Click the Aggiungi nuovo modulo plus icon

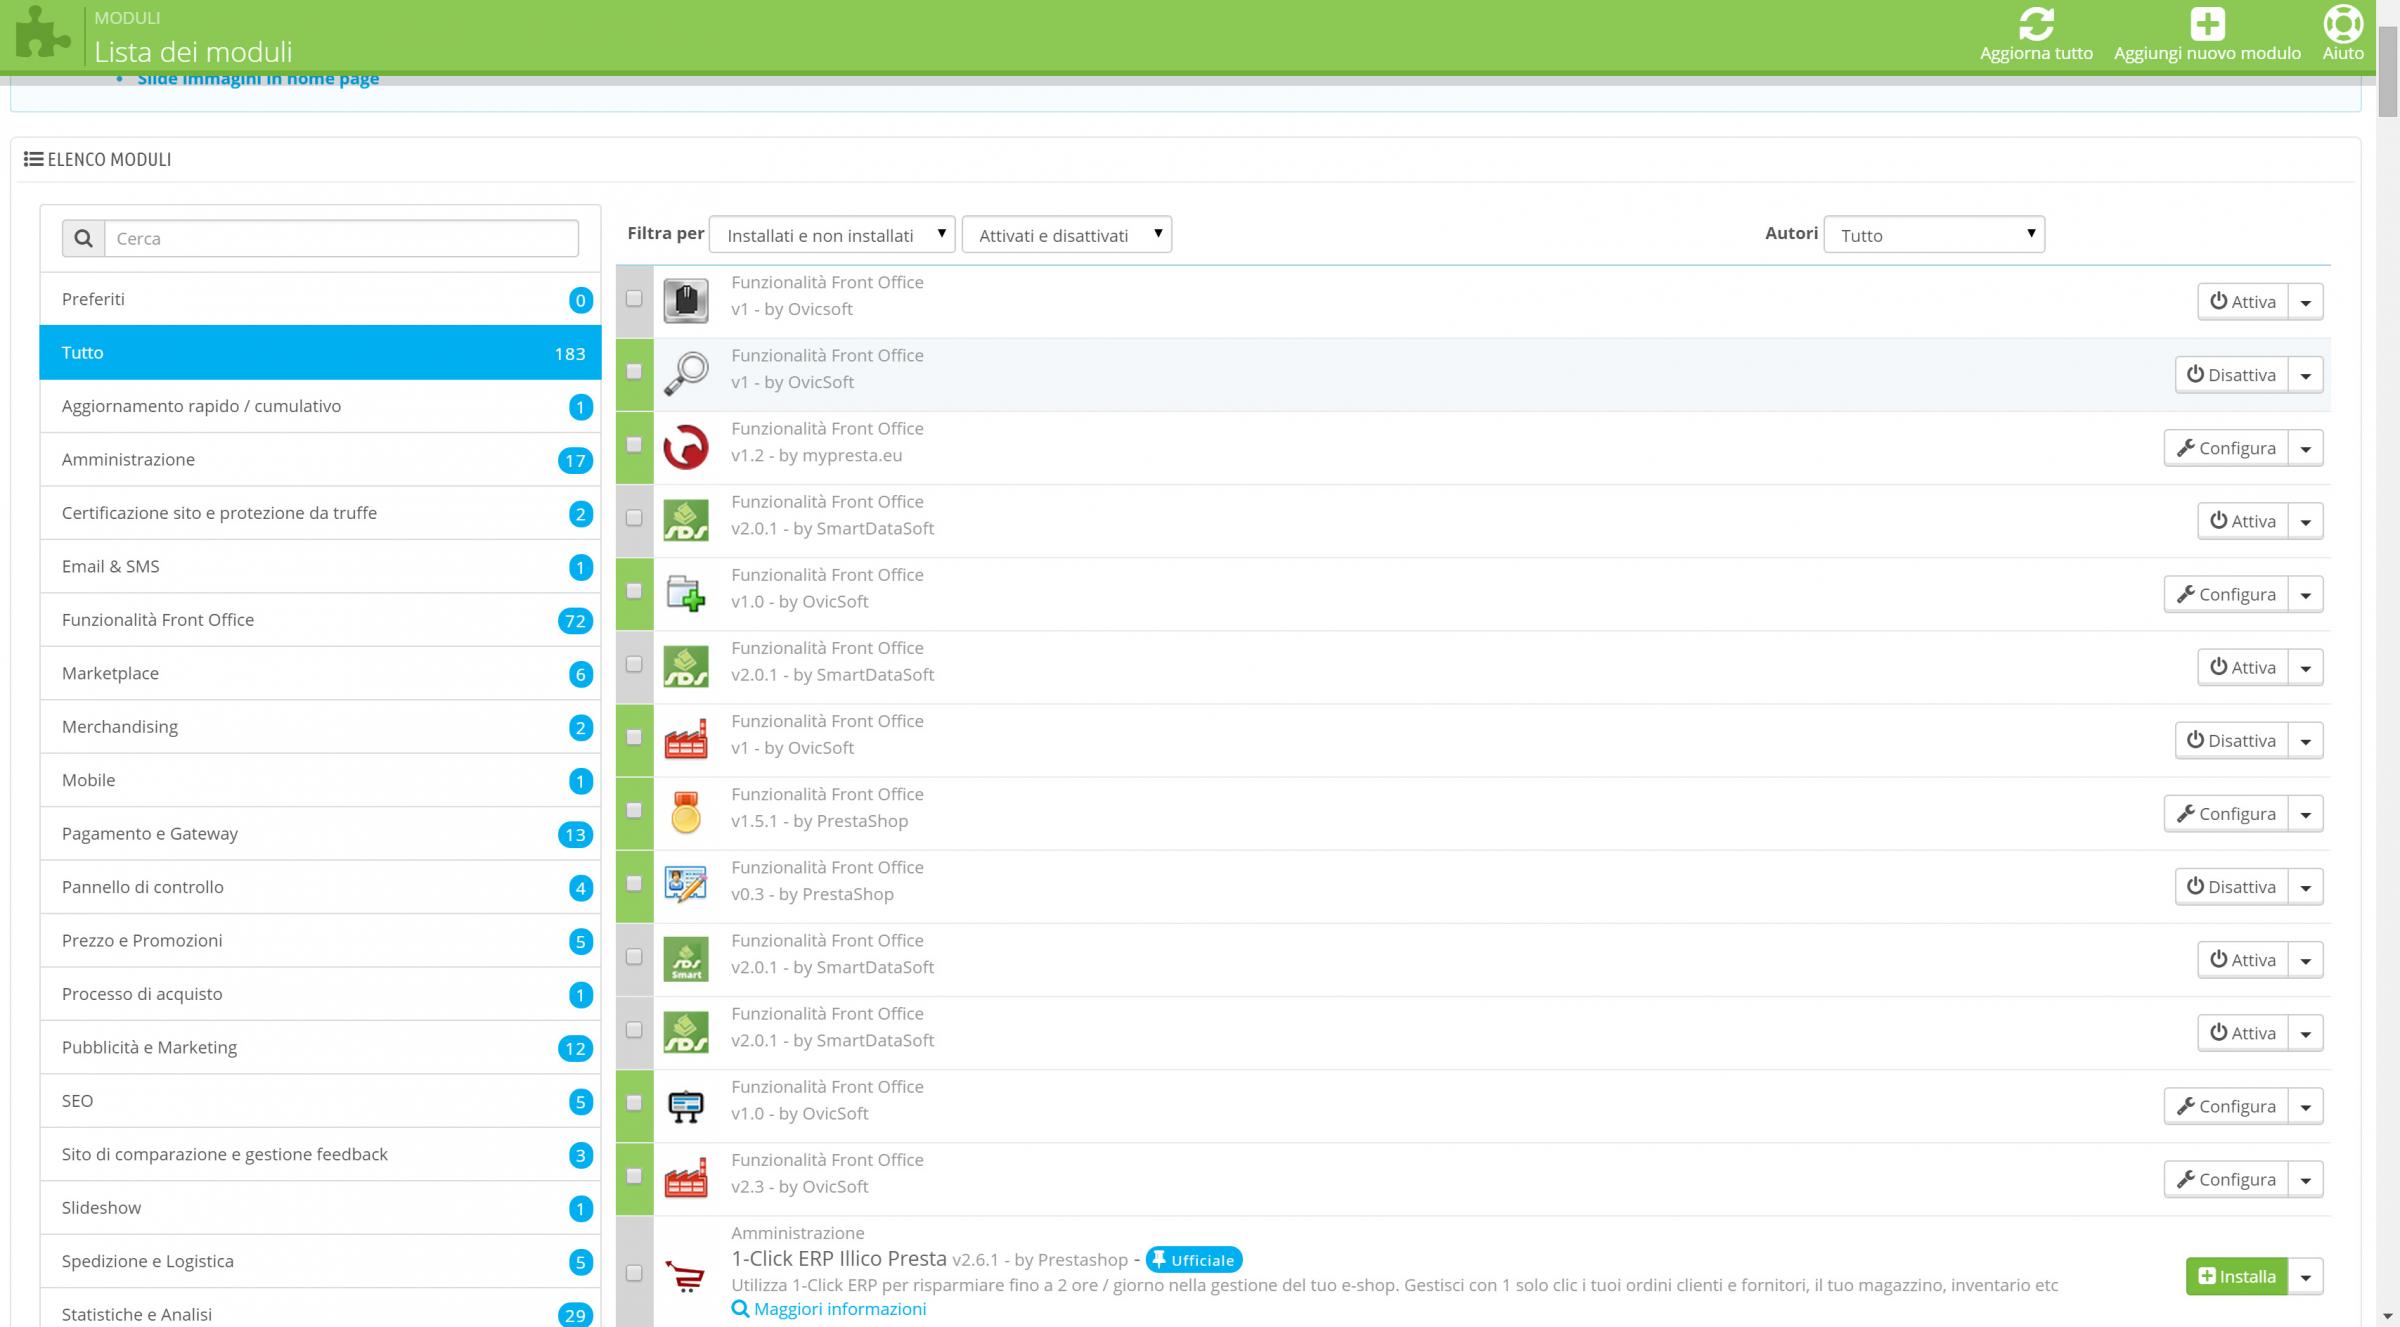[2207, 24]
